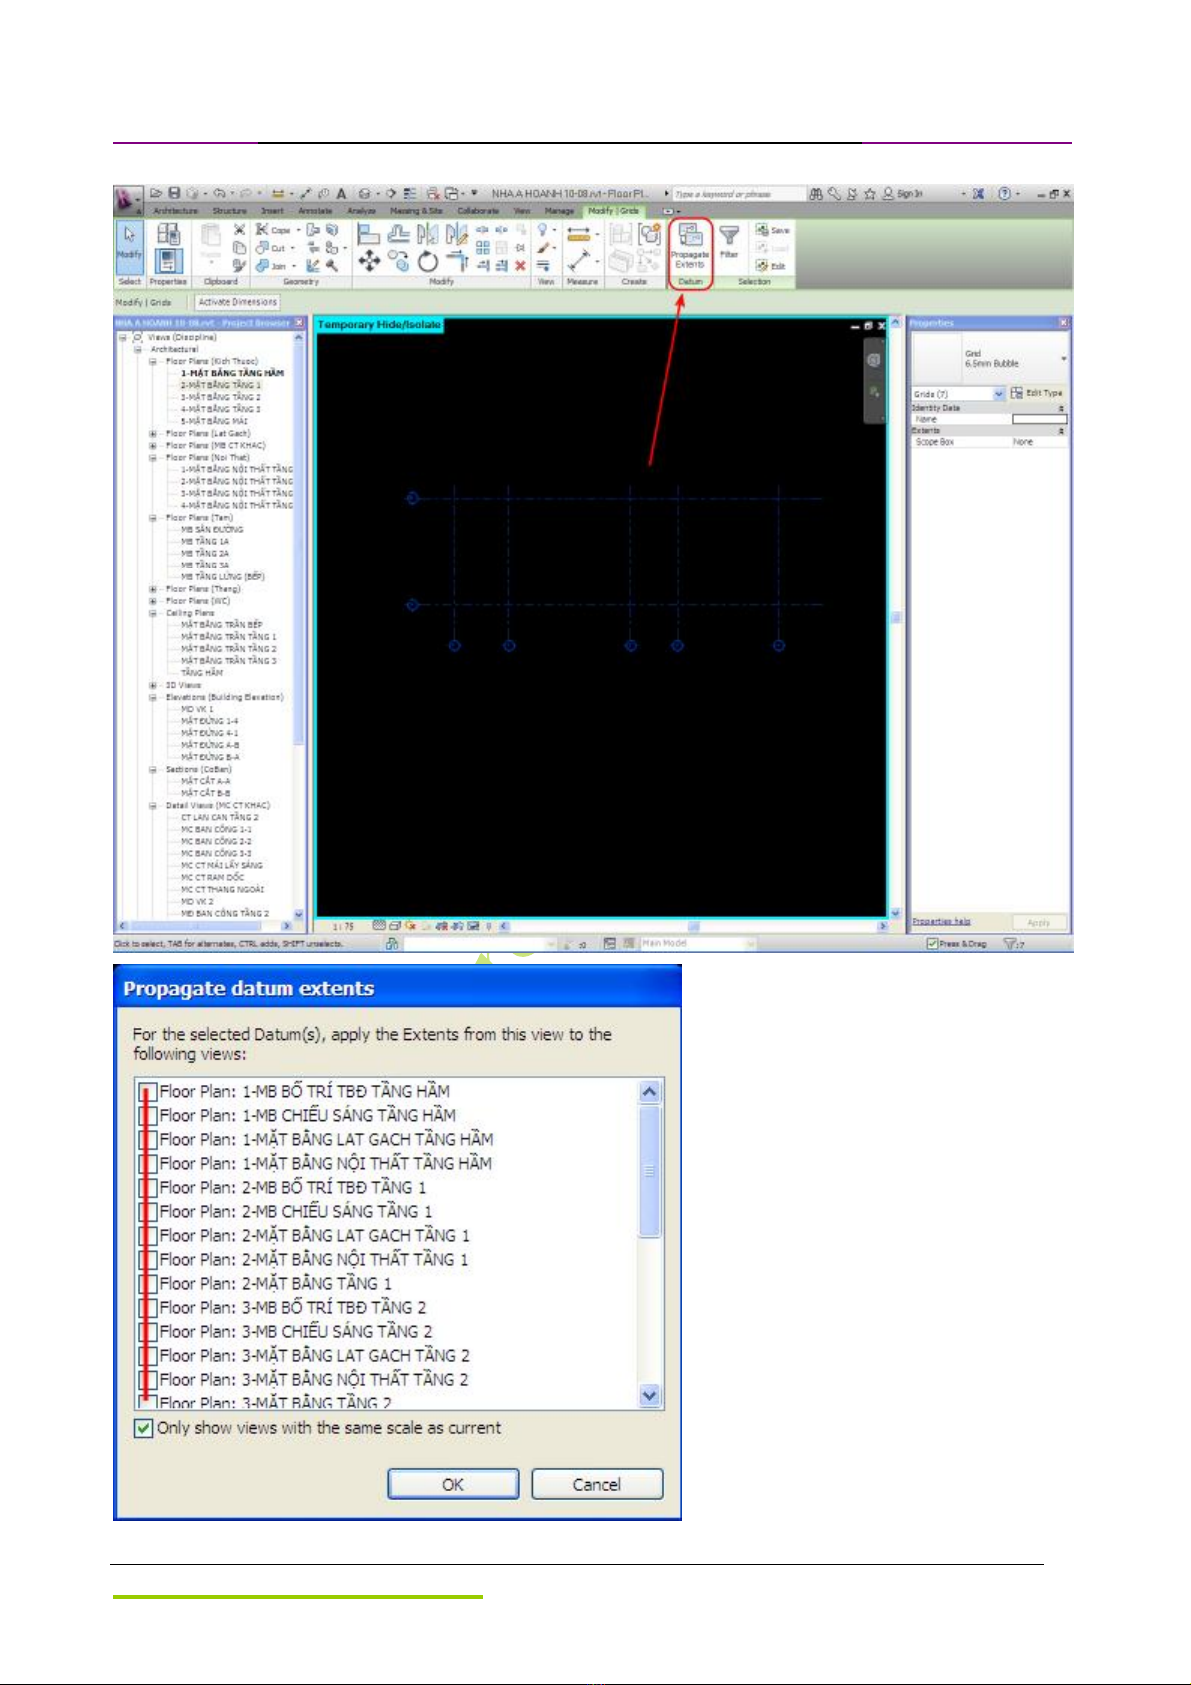
Task: Click the Properties help link
Action: pyautogui.click(x=941, y=921)
